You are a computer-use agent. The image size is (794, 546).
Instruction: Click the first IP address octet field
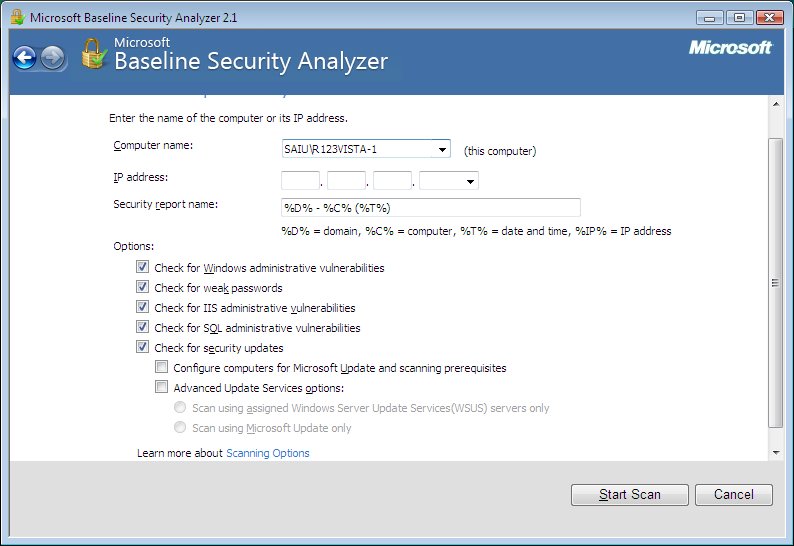pos(300,181)
